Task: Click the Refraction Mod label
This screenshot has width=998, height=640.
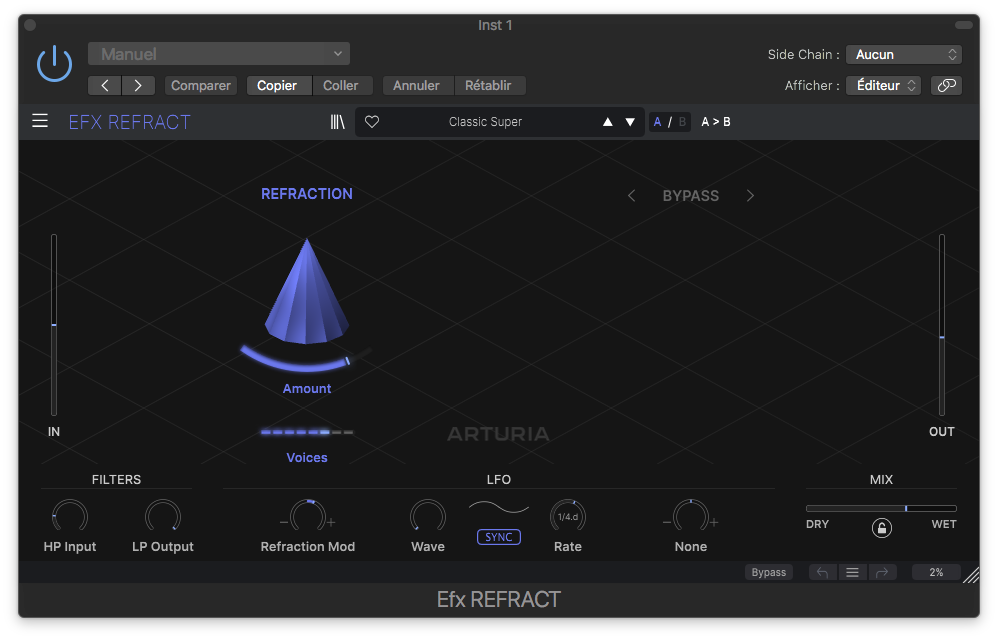Action: pyautogui.click(x=308, y=546)
